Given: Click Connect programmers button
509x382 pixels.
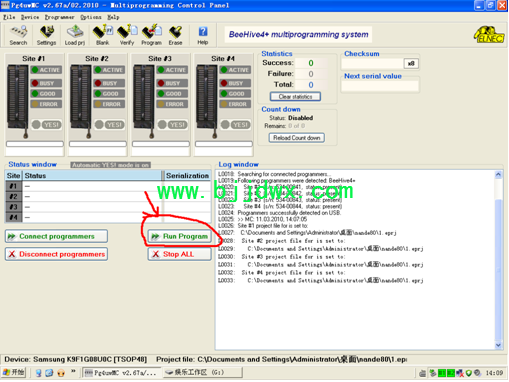Looking at the screenshot, I should point(56,236).
